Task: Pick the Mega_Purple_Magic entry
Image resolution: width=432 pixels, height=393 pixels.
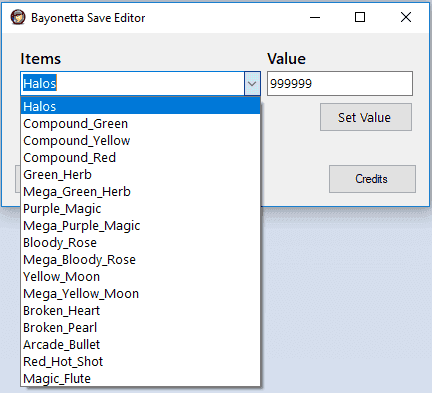Action: pos(140,225)
